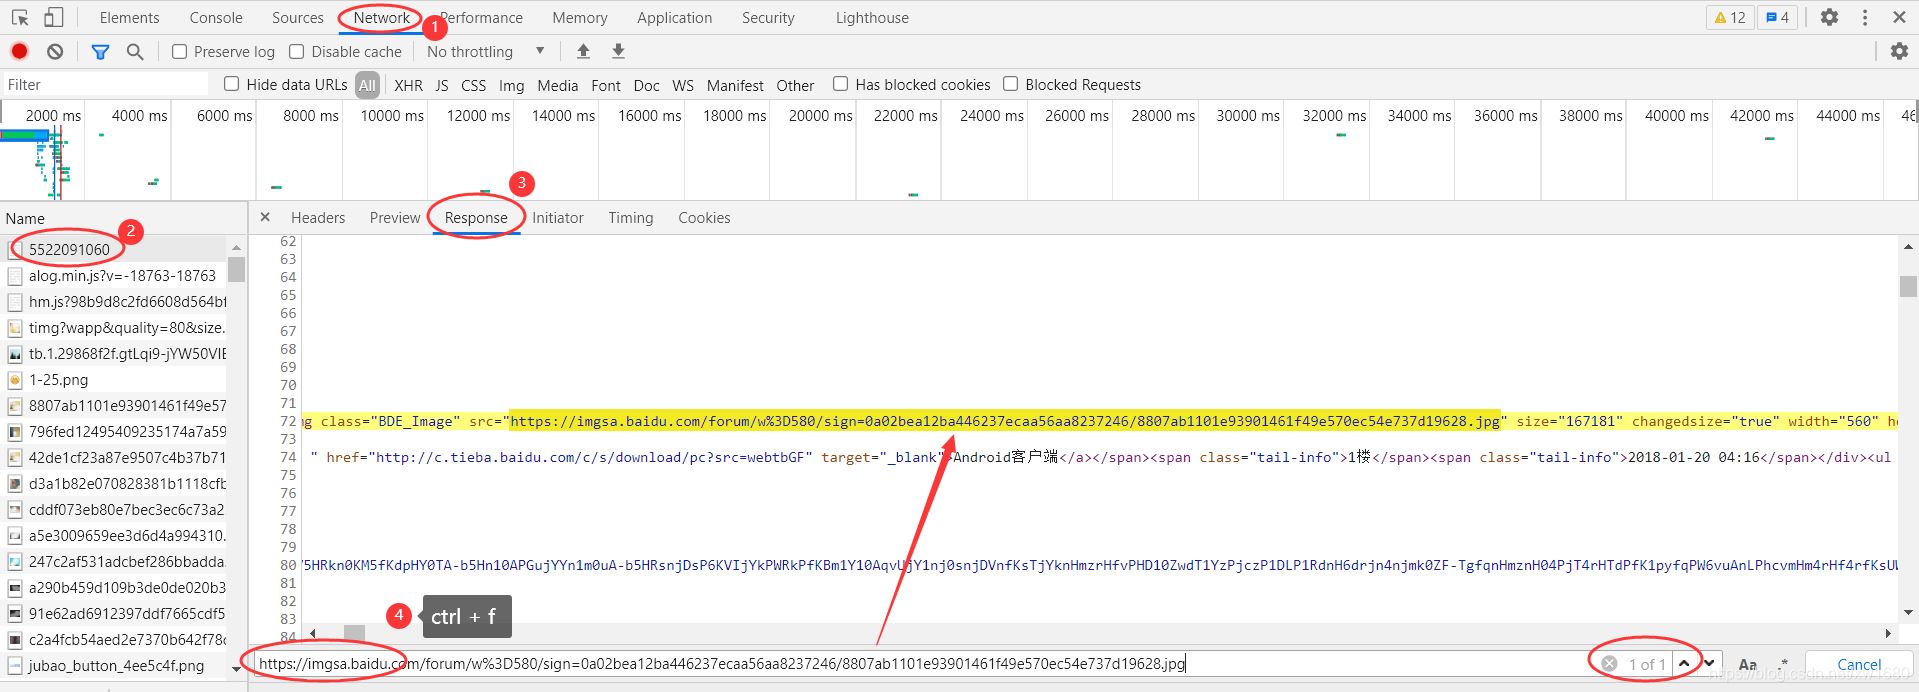Click the export HAR download arrow icon
This screenshot has width=1919, height=692.
point(618,51)
